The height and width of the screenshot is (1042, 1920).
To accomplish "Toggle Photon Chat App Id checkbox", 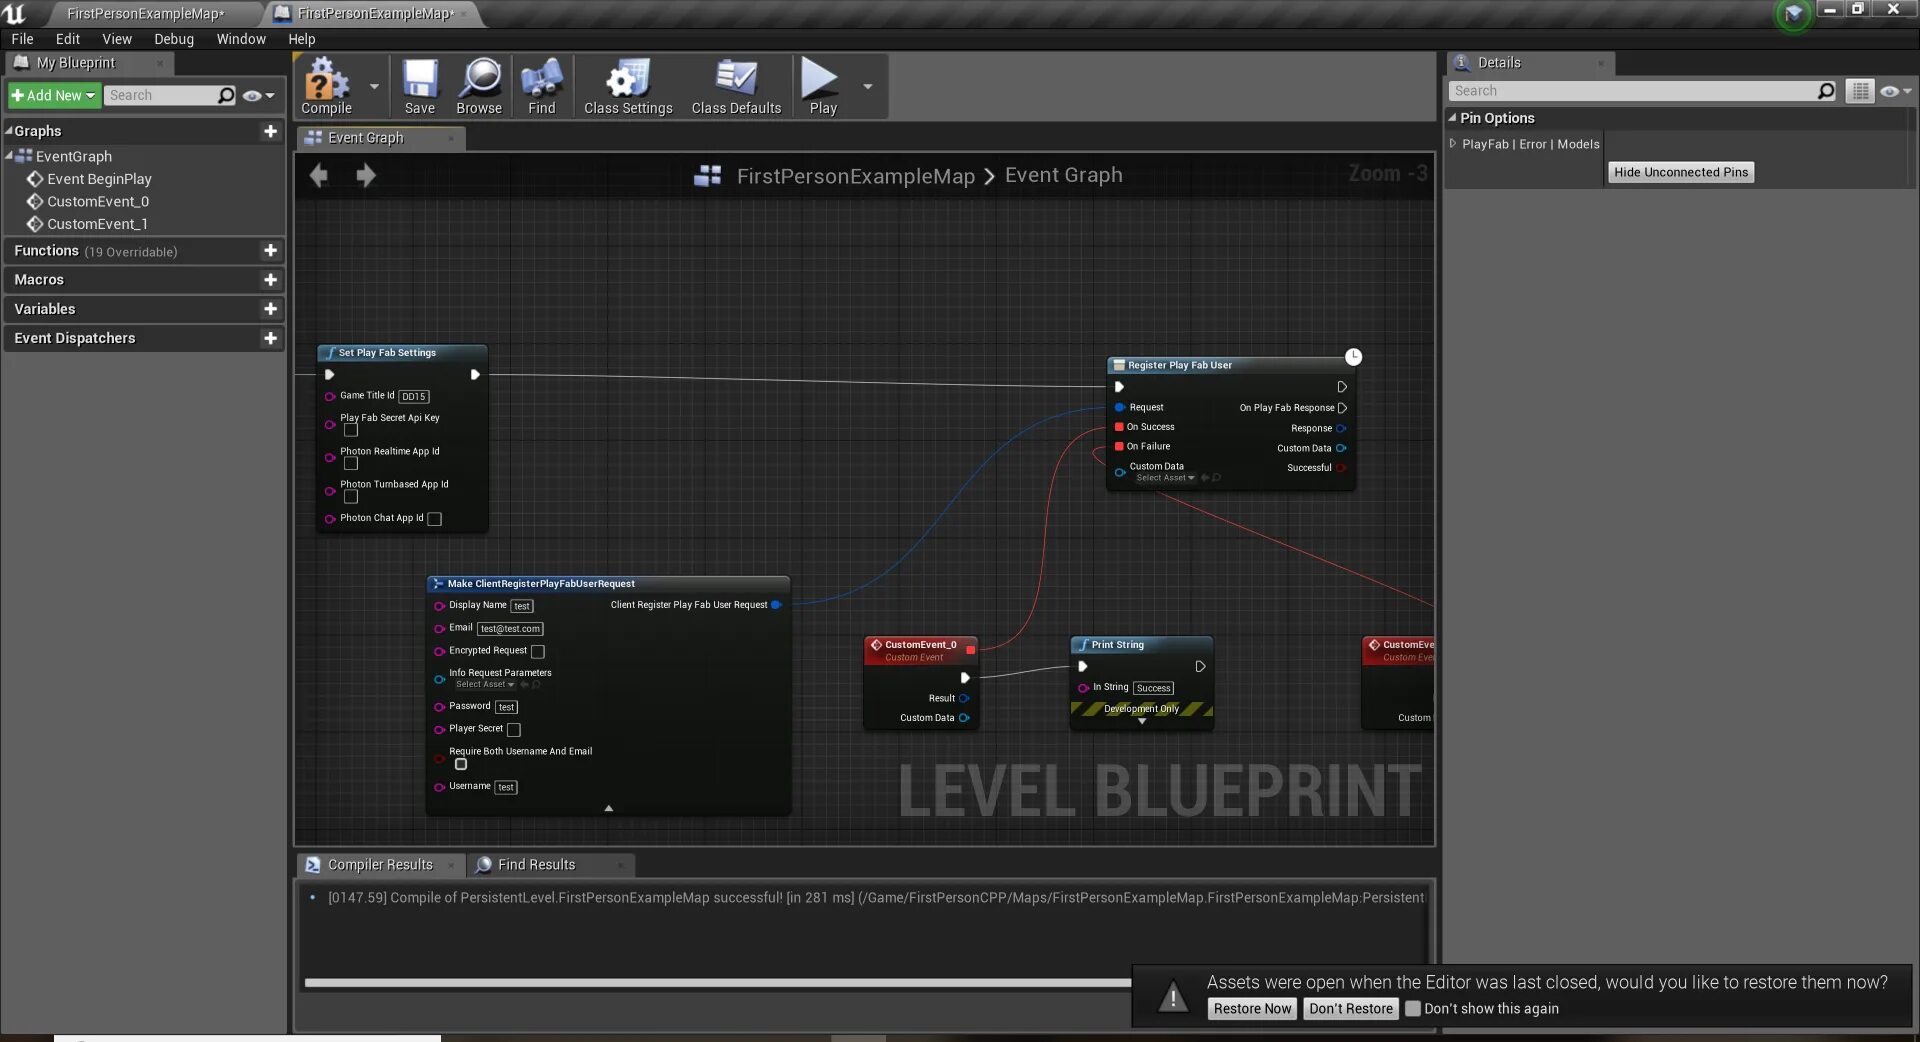I will [x=435, y=519].
